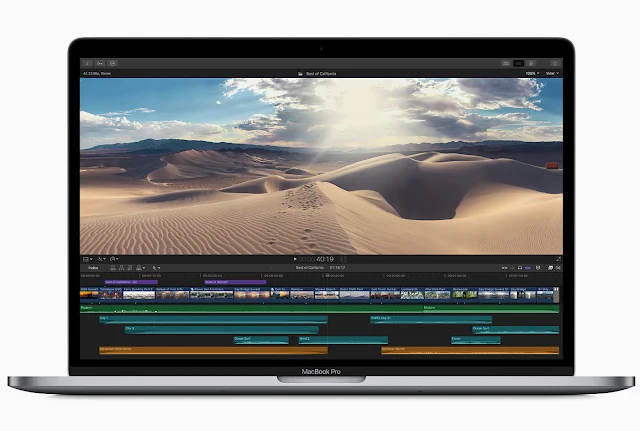Show the transitions browser

[x=558, y=268]
